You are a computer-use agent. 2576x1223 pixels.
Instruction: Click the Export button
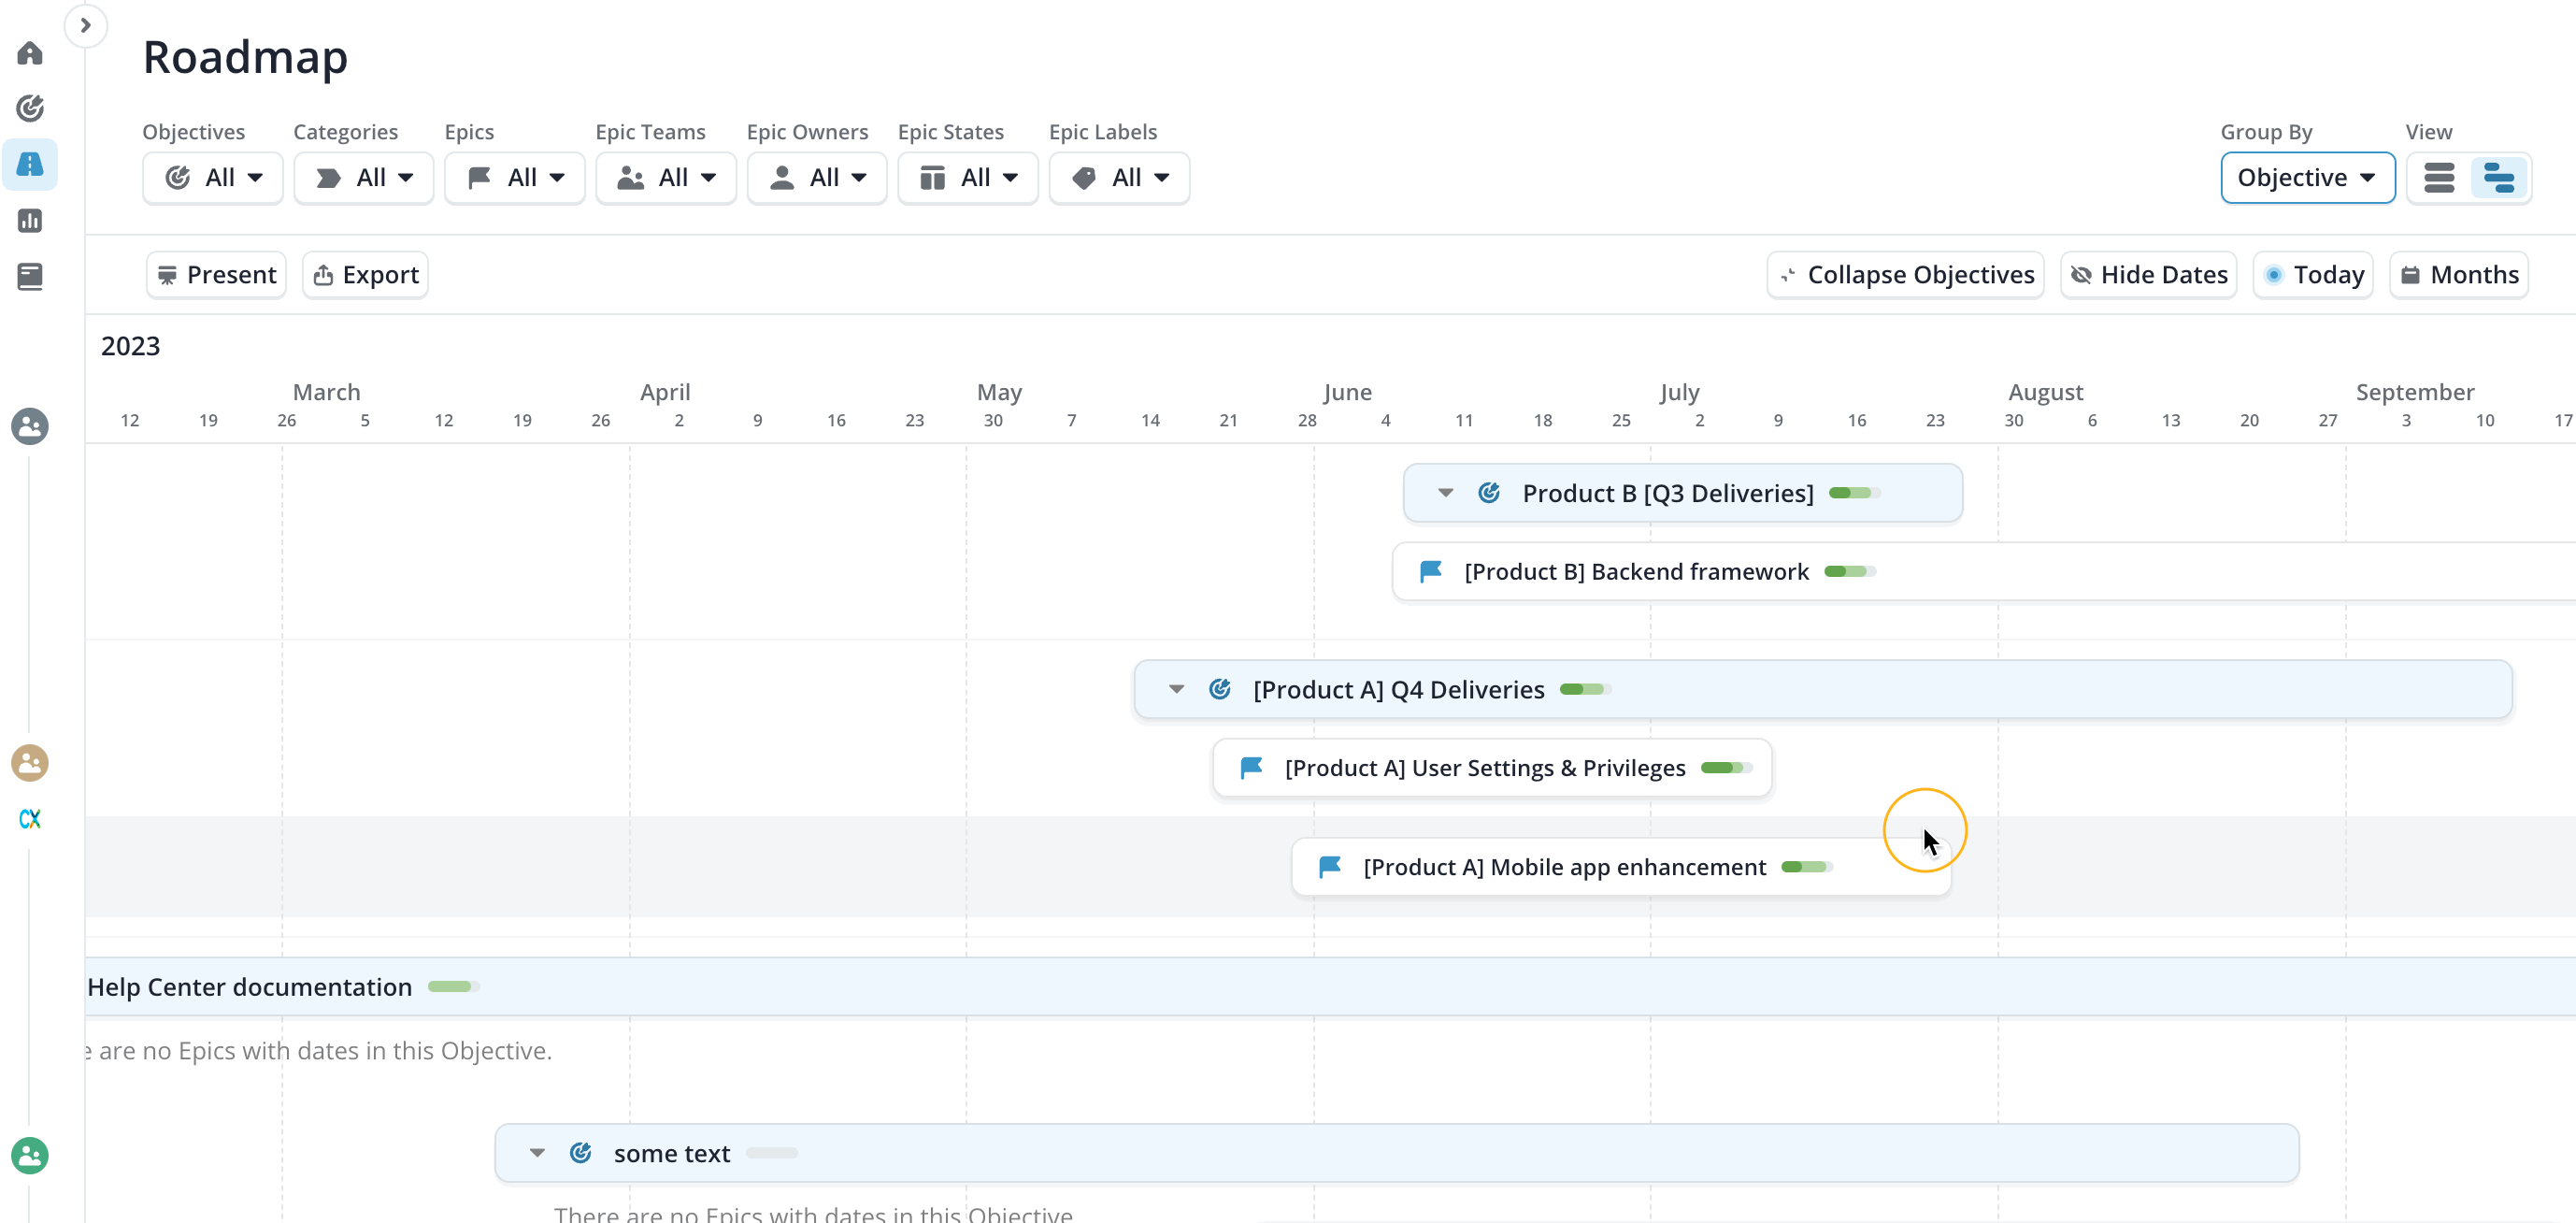click(x=365, y=275)
